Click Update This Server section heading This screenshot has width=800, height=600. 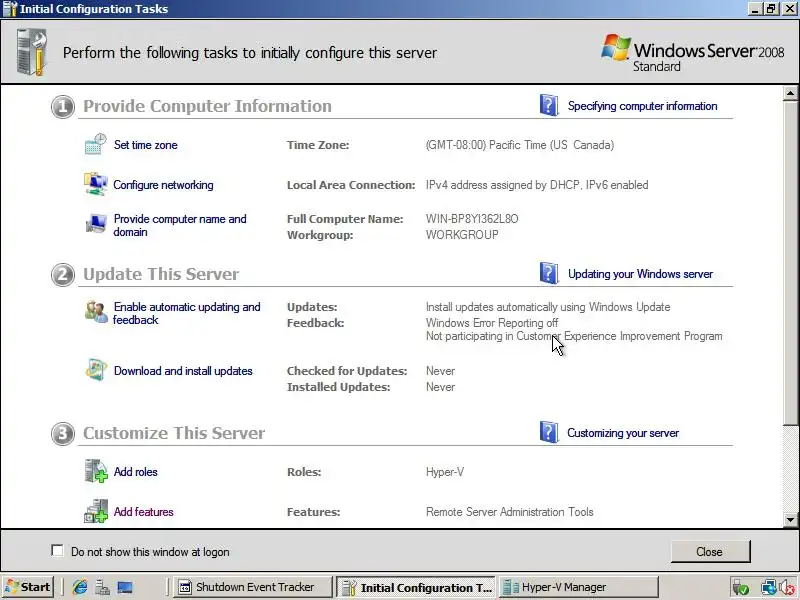point(161,274)
